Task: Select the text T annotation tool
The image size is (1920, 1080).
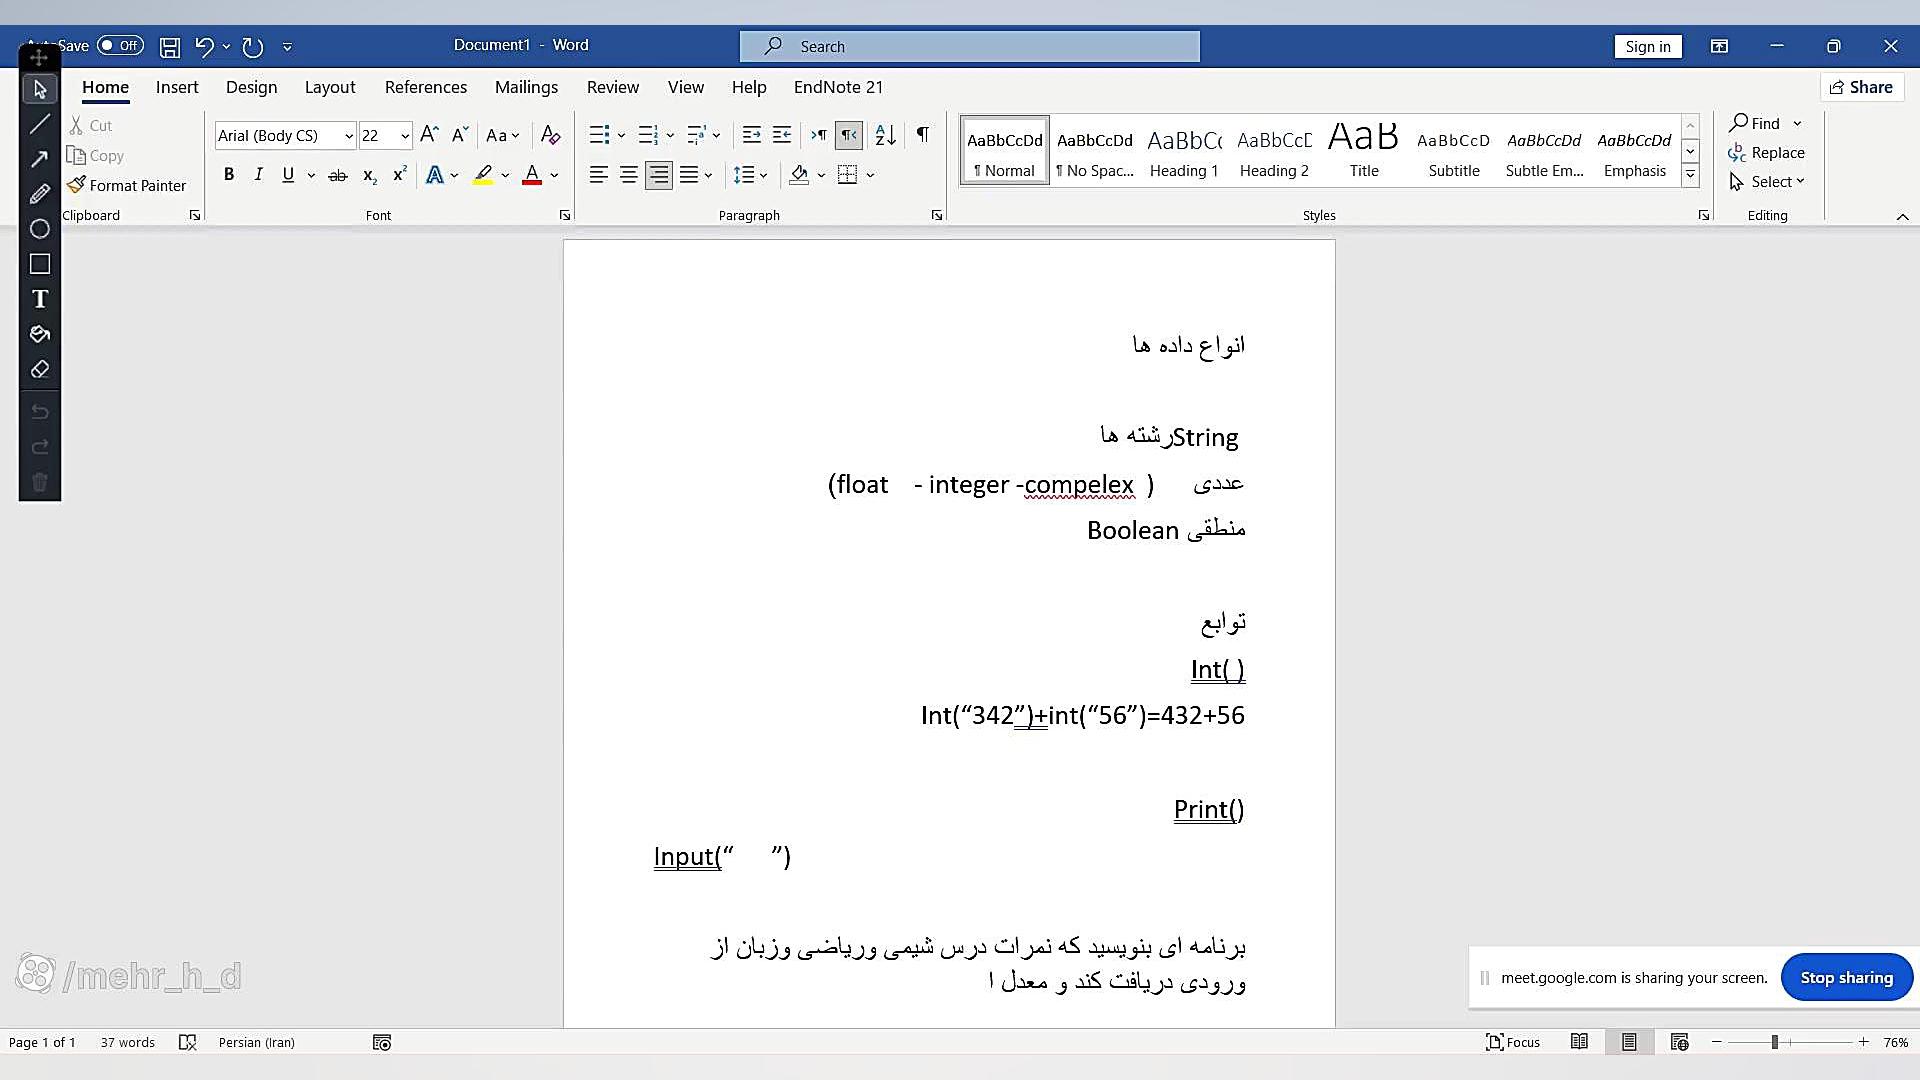Action: (x=40, y=299)
